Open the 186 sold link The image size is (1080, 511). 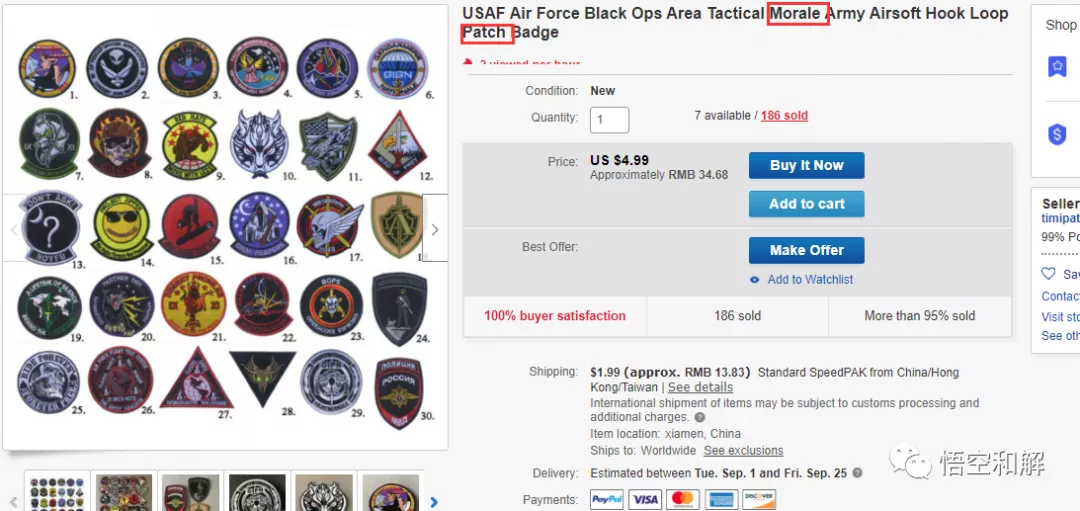pyautogui.click(x=784, y=116)
